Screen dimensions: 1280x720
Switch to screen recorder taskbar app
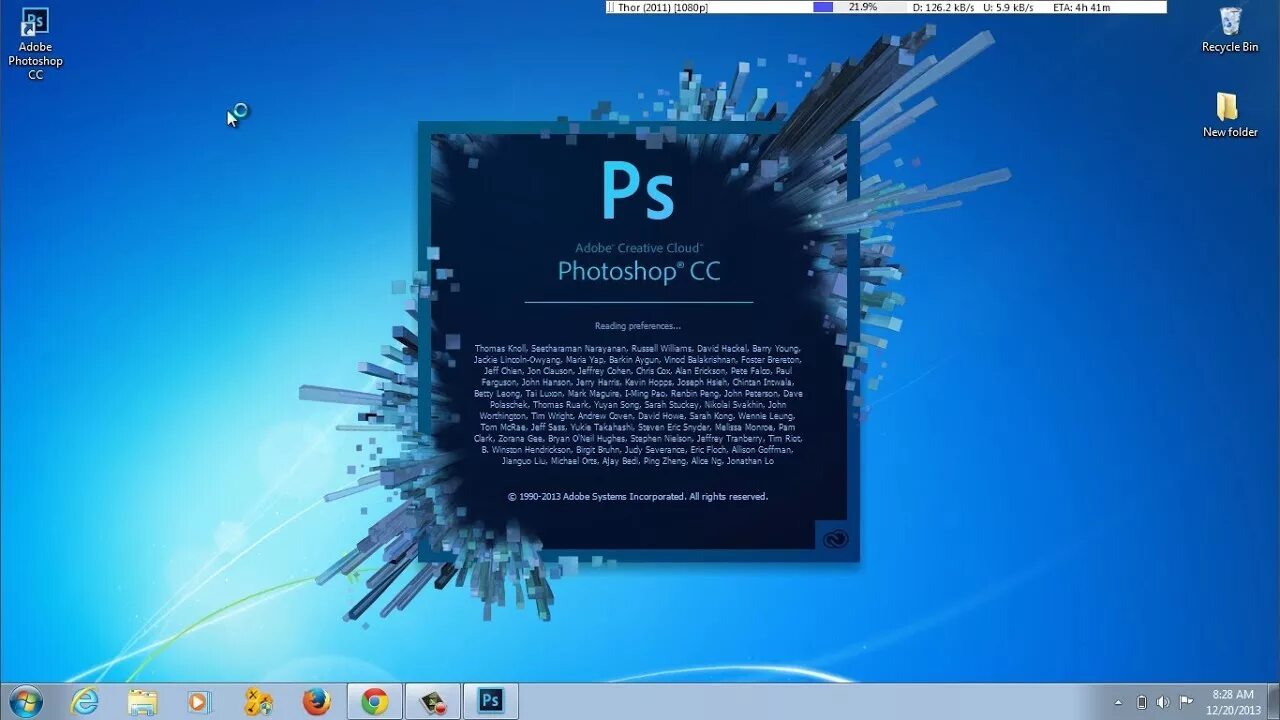(x=433, y=702)
